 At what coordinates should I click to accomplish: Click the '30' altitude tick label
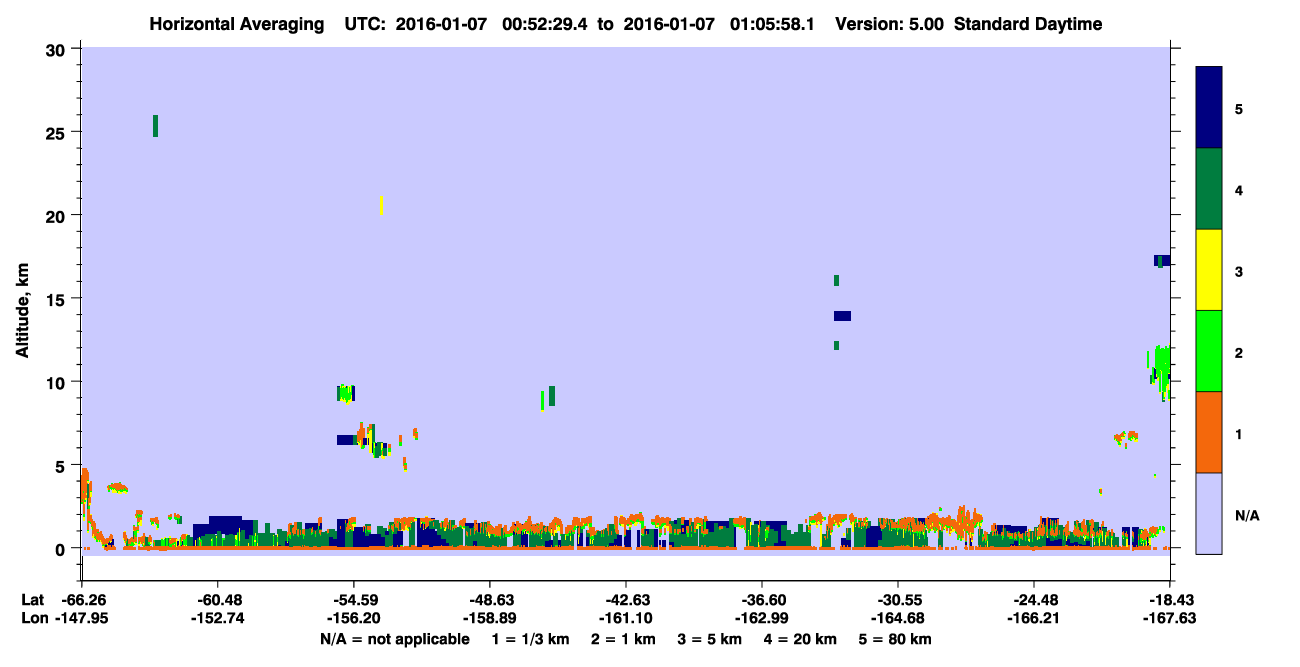tap(58, 50)
